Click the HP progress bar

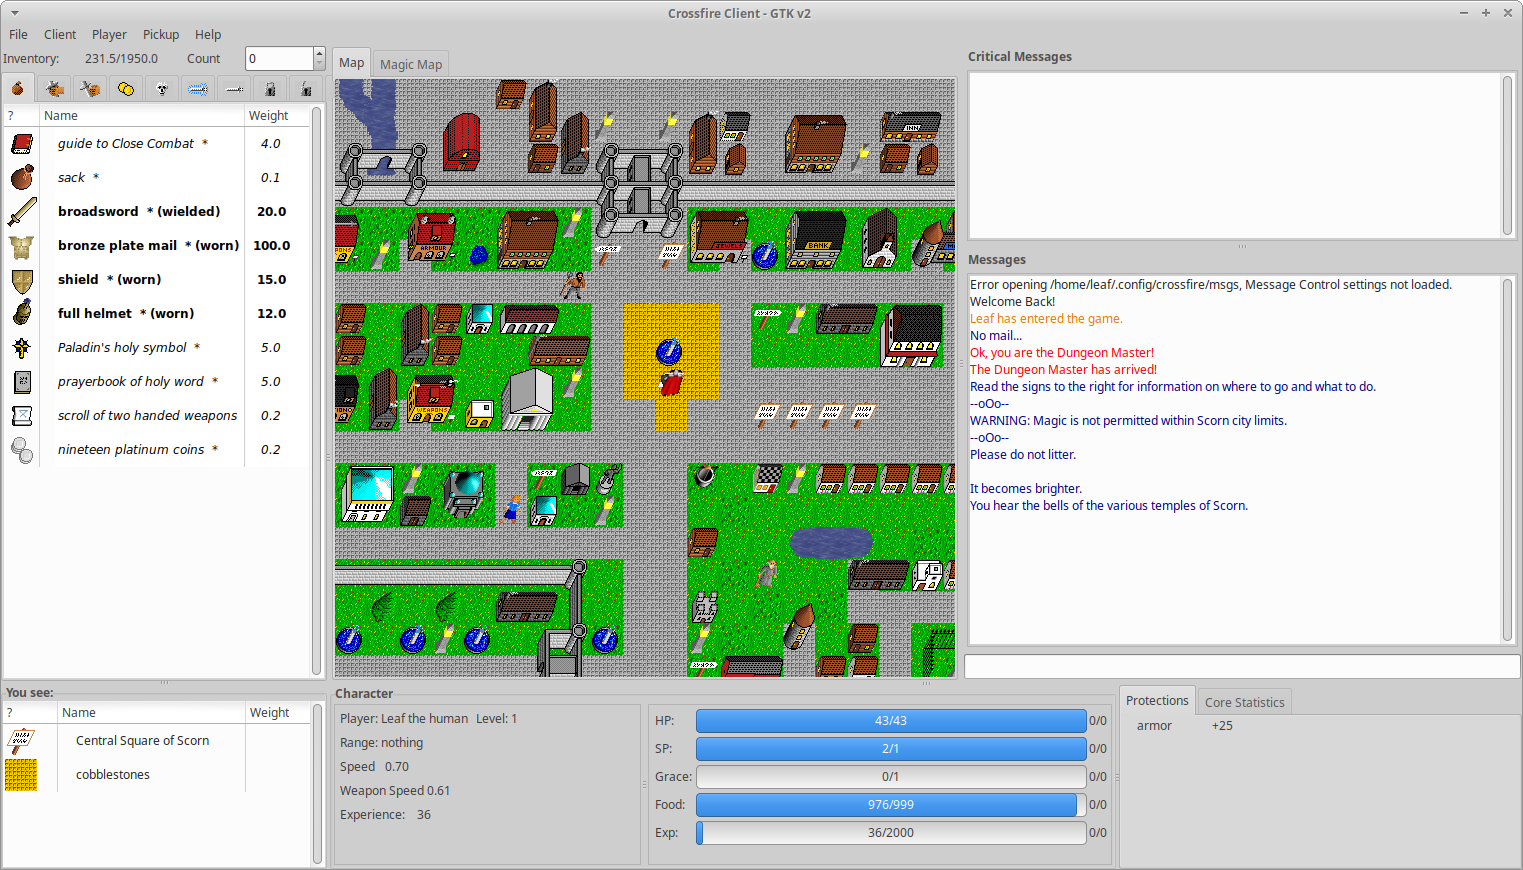pyautogui.click(x=891, y=721)
